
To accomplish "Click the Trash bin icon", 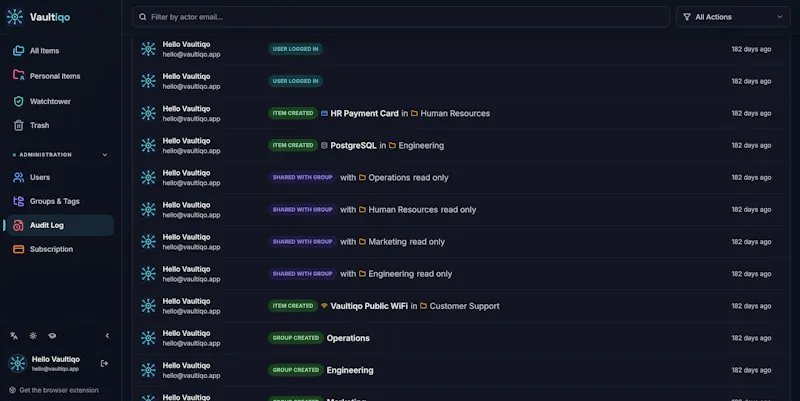I will [x=18, y=125].
